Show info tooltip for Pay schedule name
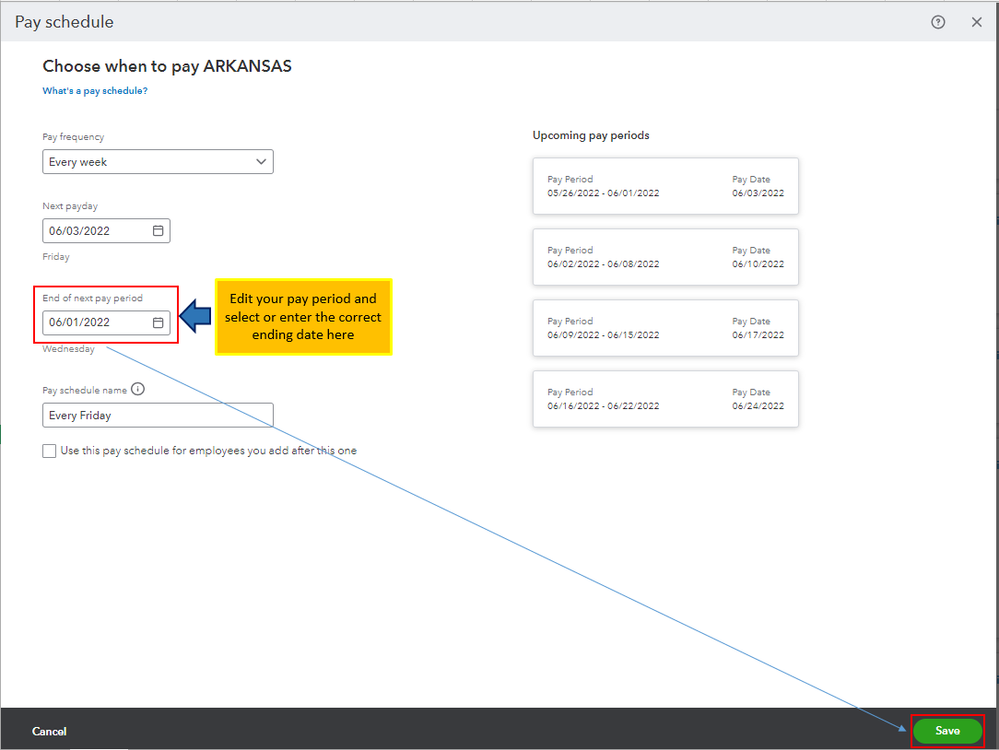 pyautogui.click(x=138, y=389)
